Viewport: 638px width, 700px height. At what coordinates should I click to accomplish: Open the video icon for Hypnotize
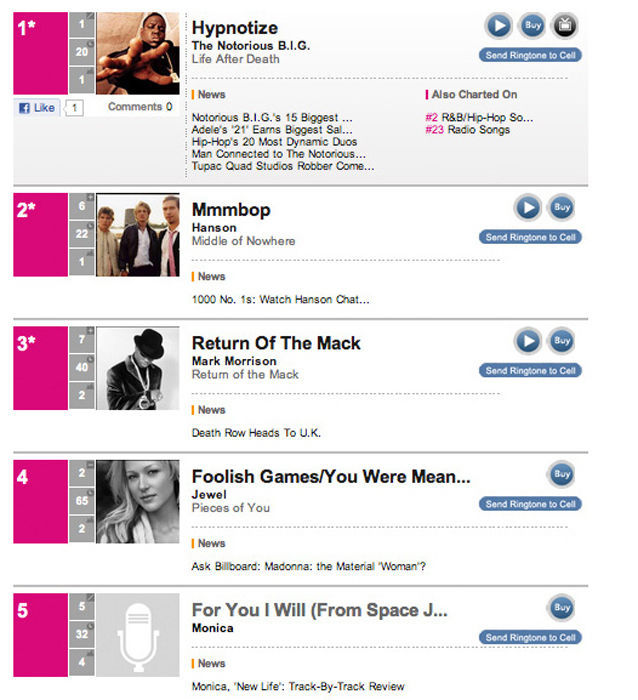tap(564, 26)
